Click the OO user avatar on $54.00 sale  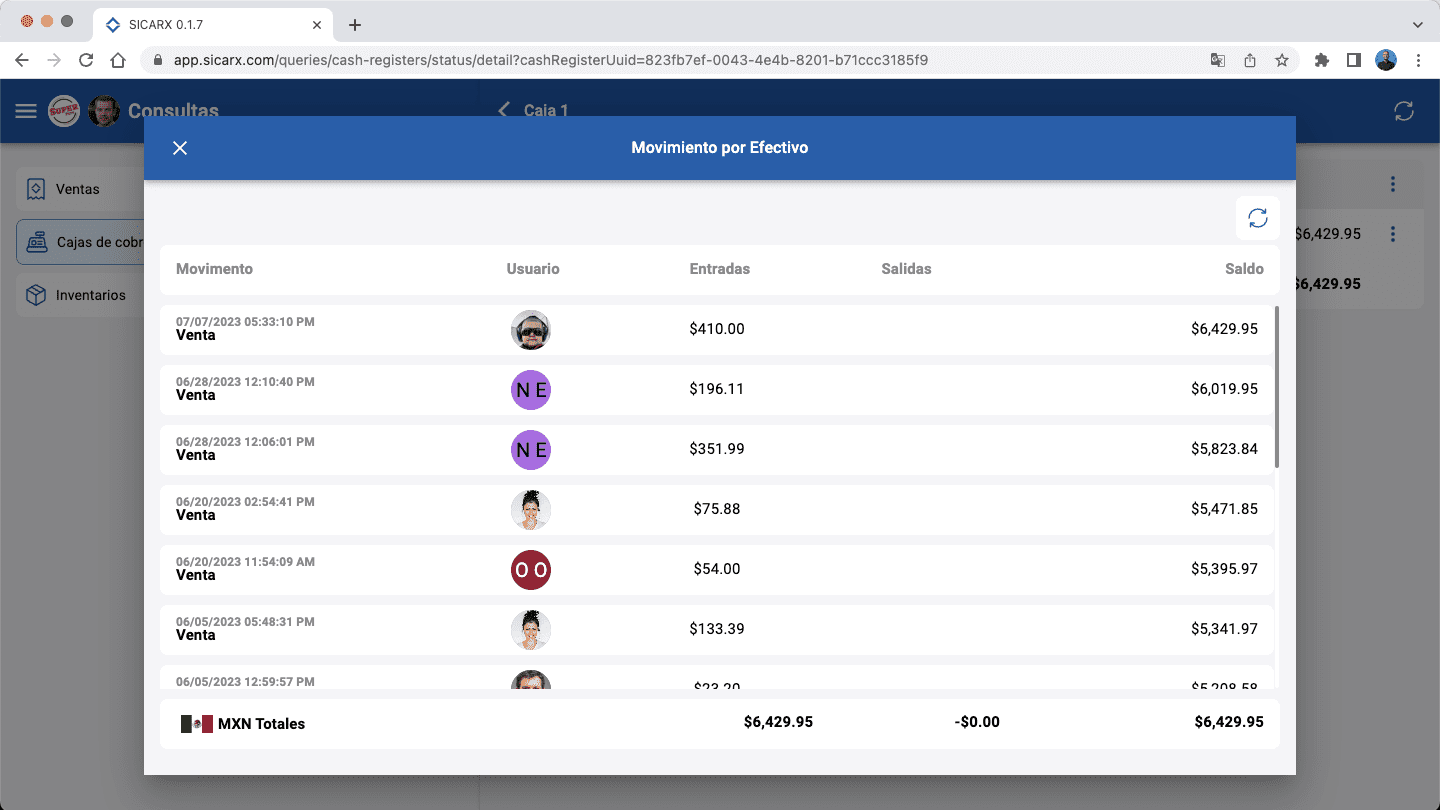coord(531,570)
